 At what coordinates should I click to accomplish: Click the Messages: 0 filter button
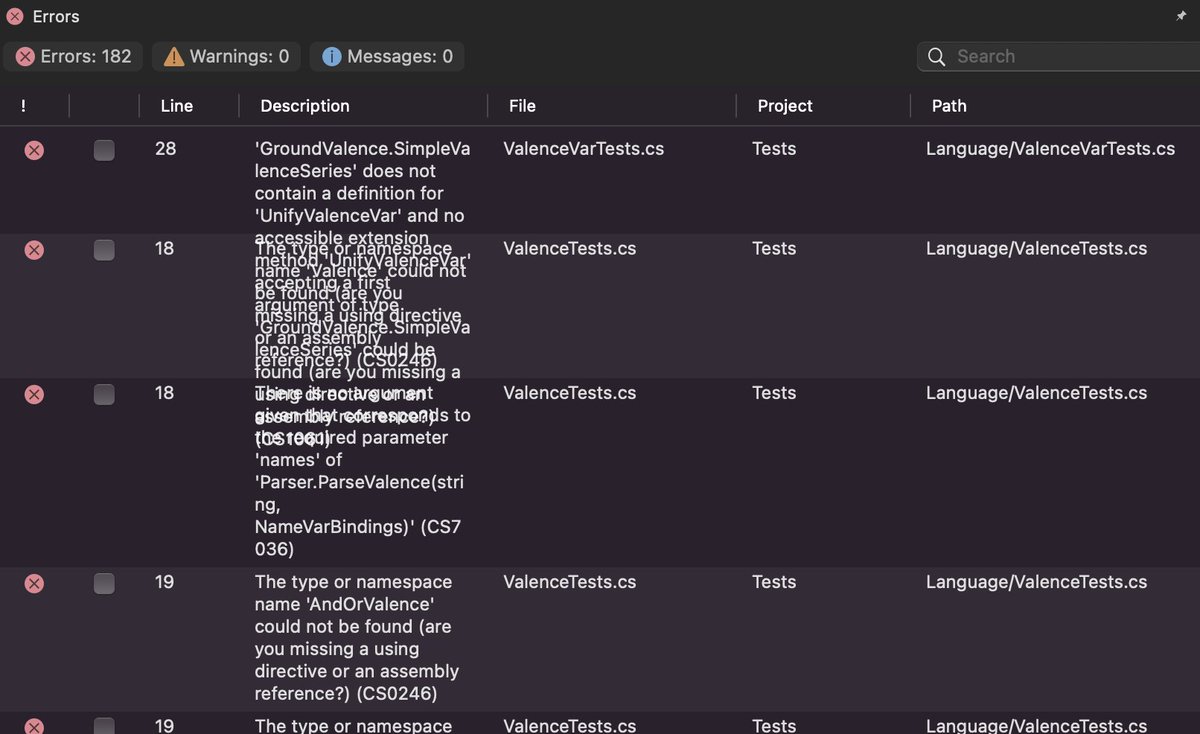point(387,56)
